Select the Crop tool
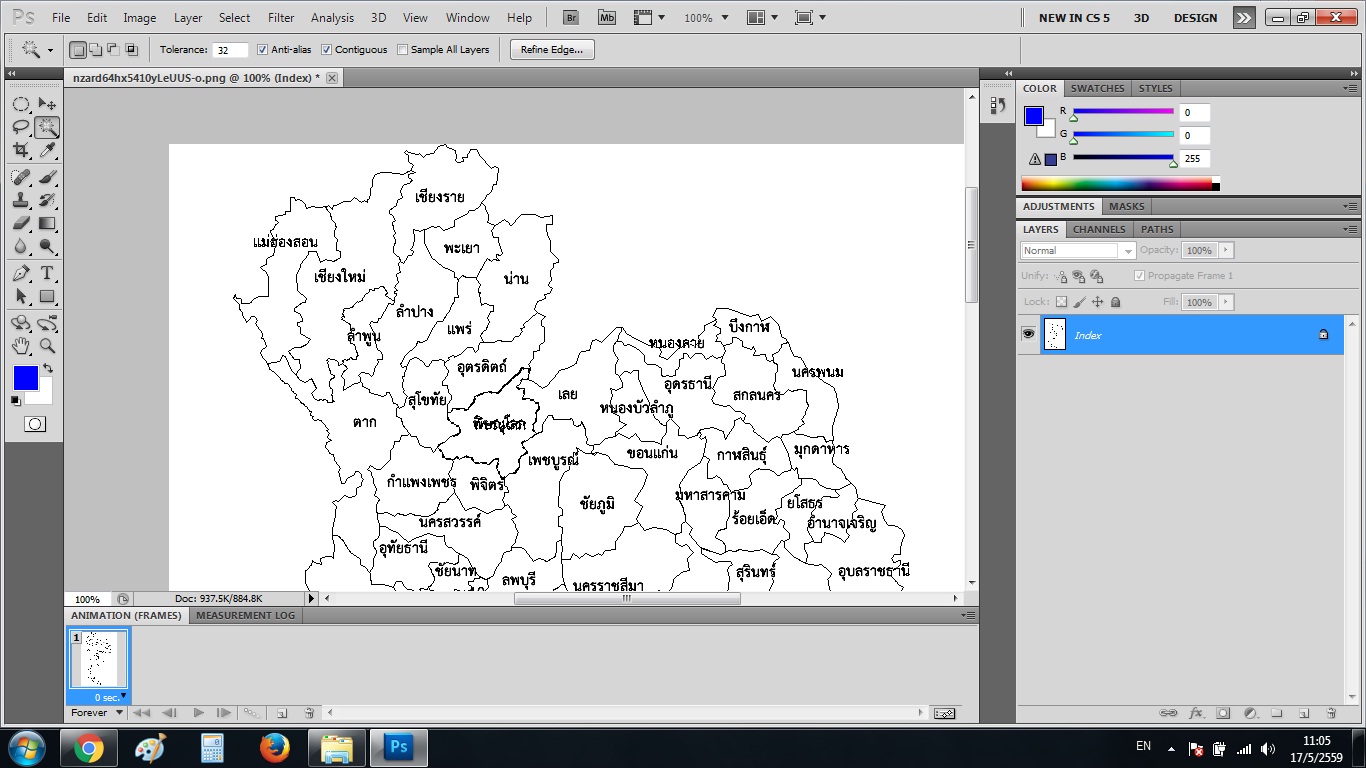 click(x=20, y=150)
